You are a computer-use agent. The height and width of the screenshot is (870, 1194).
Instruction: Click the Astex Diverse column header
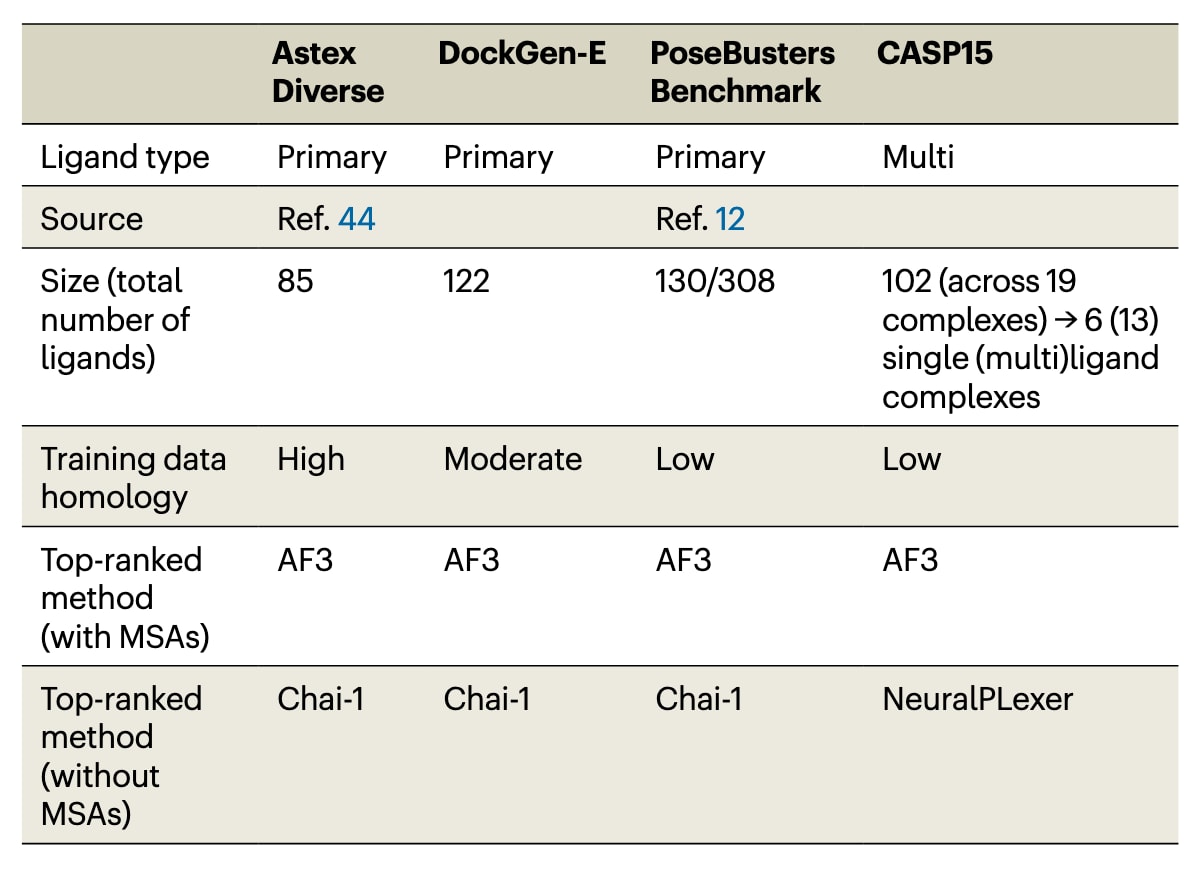point(328,72)
